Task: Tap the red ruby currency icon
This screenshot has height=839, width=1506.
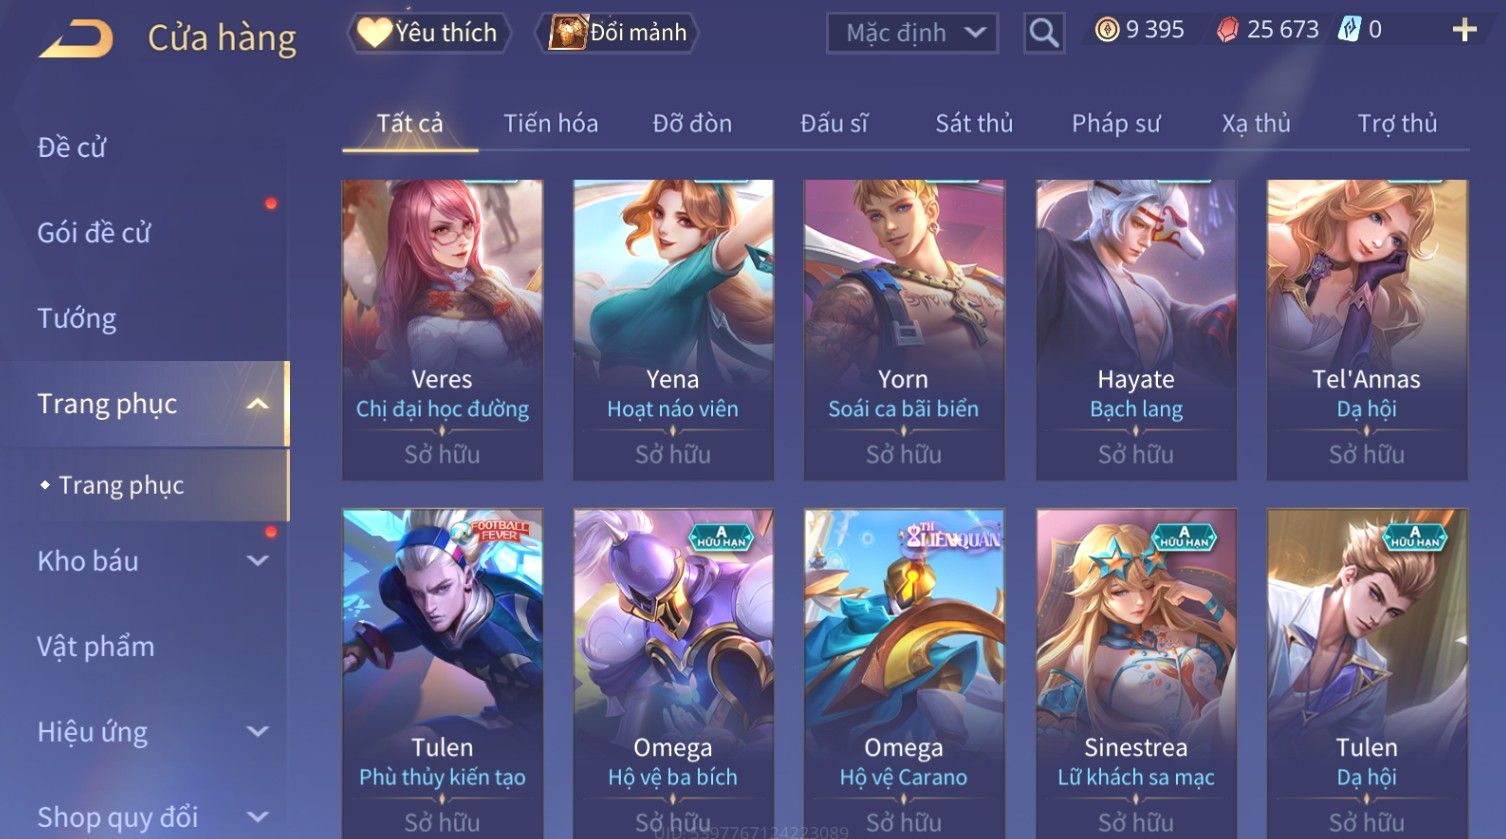Action: pyautogui.click(x=1227, y=30)
